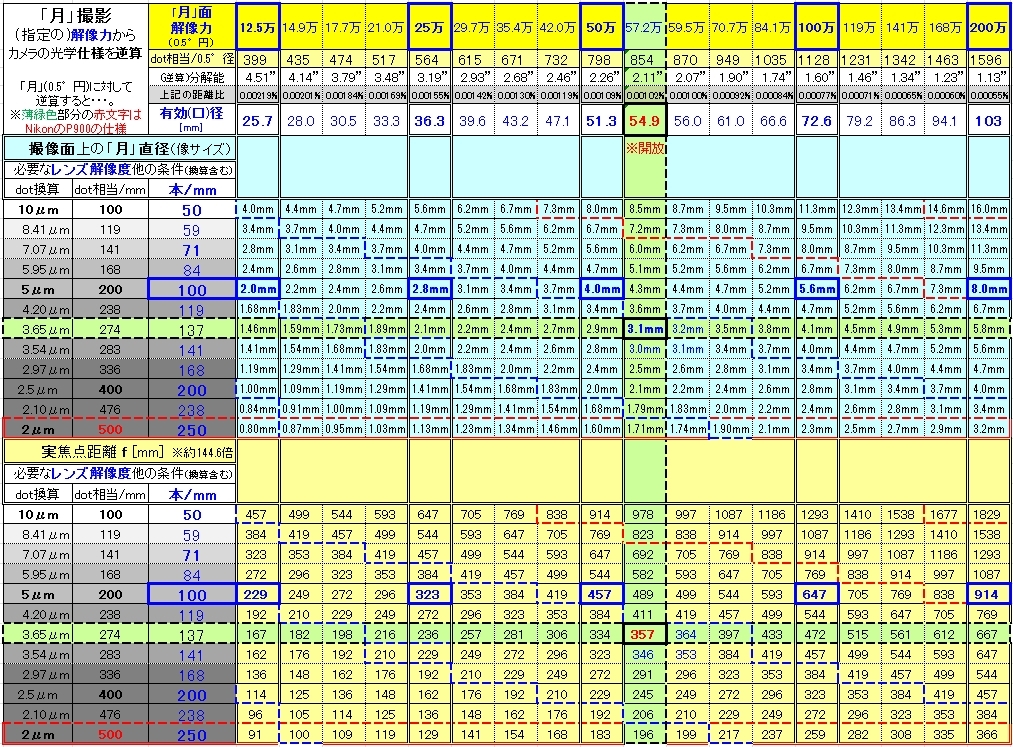Viewport: 1013px width, 747px height.
Task: Select the focal length value 1829
Action: click(988, 515)
